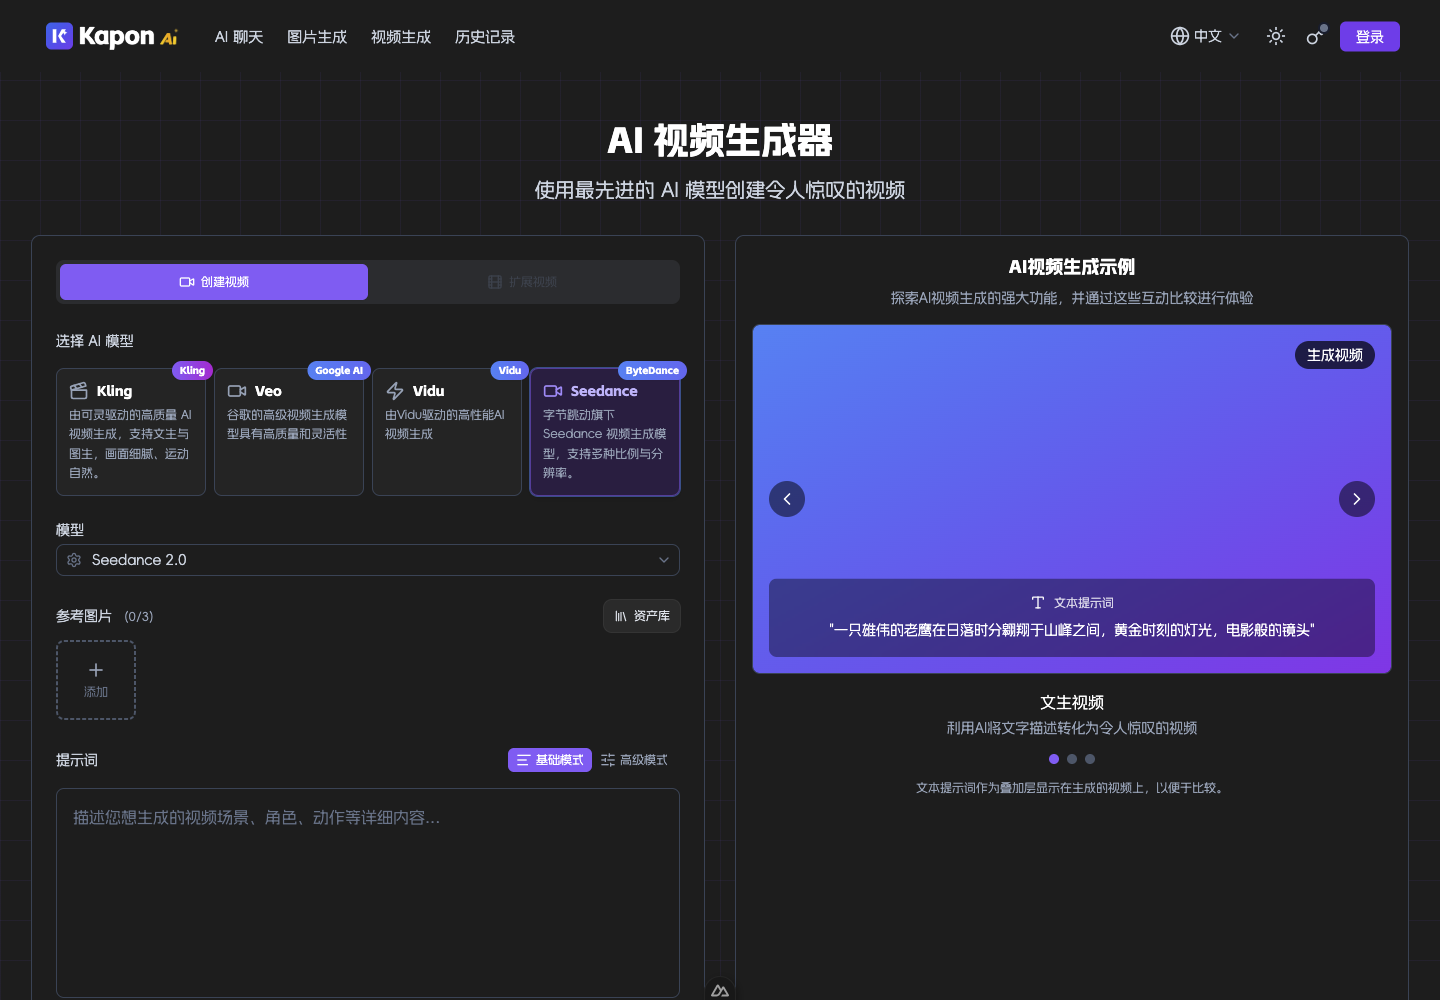1440x1000 pixels.
Task: Click the Kling badge label
Action: [x=192, y=370]
